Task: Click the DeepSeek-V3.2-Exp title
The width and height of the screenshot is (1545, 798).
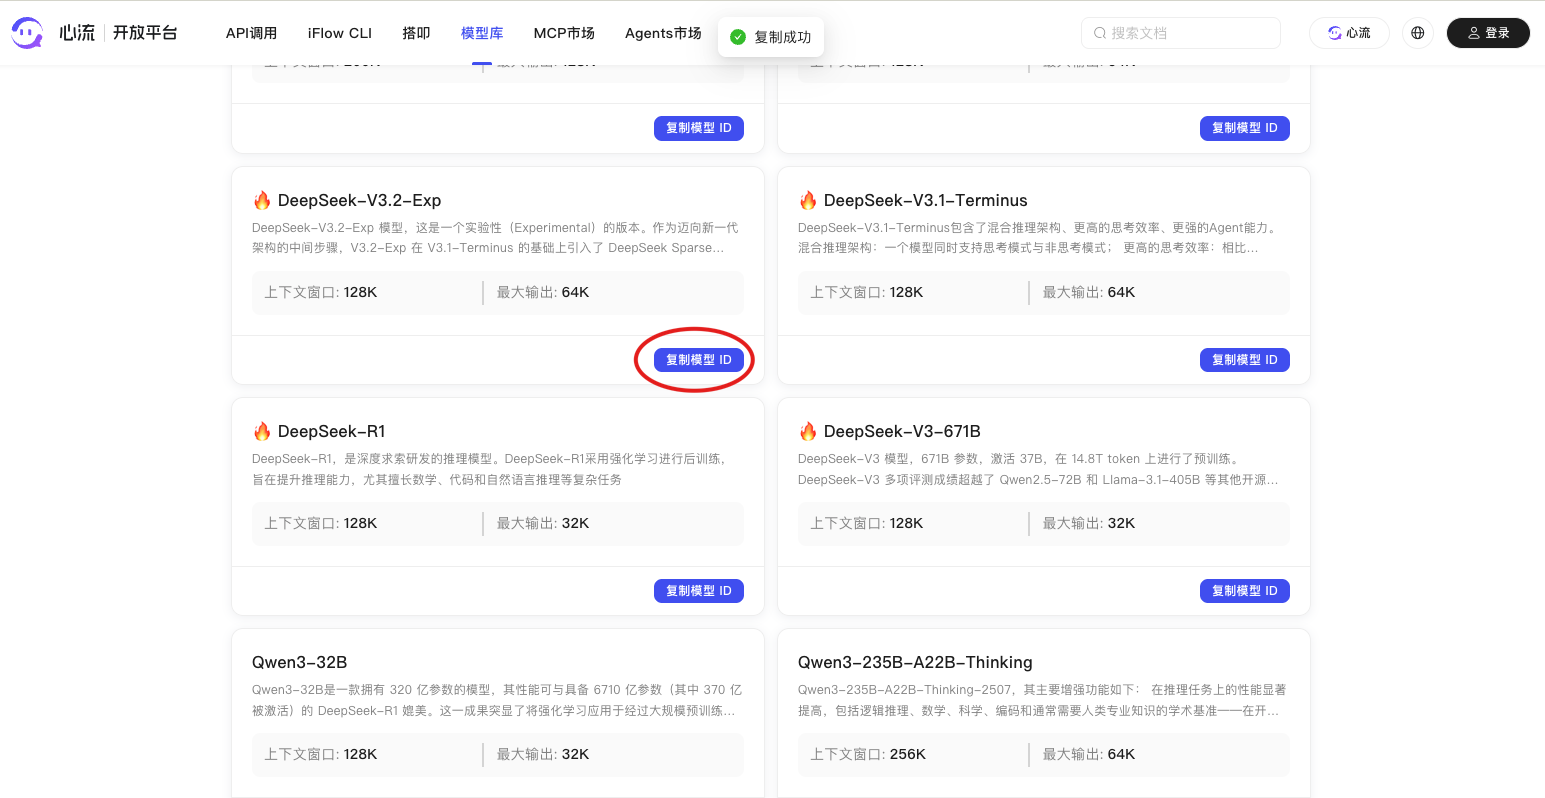Action: pos(359,200)
